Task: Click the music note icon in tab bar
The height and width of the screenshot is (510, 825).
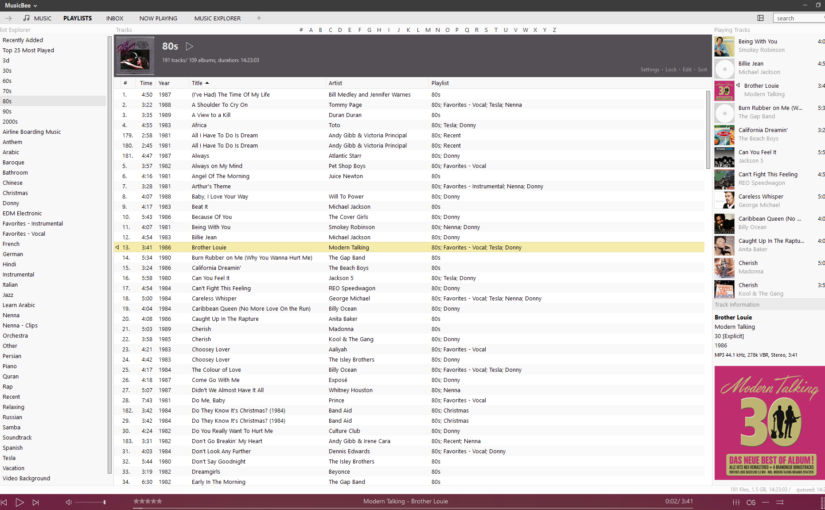Action: 26,18
